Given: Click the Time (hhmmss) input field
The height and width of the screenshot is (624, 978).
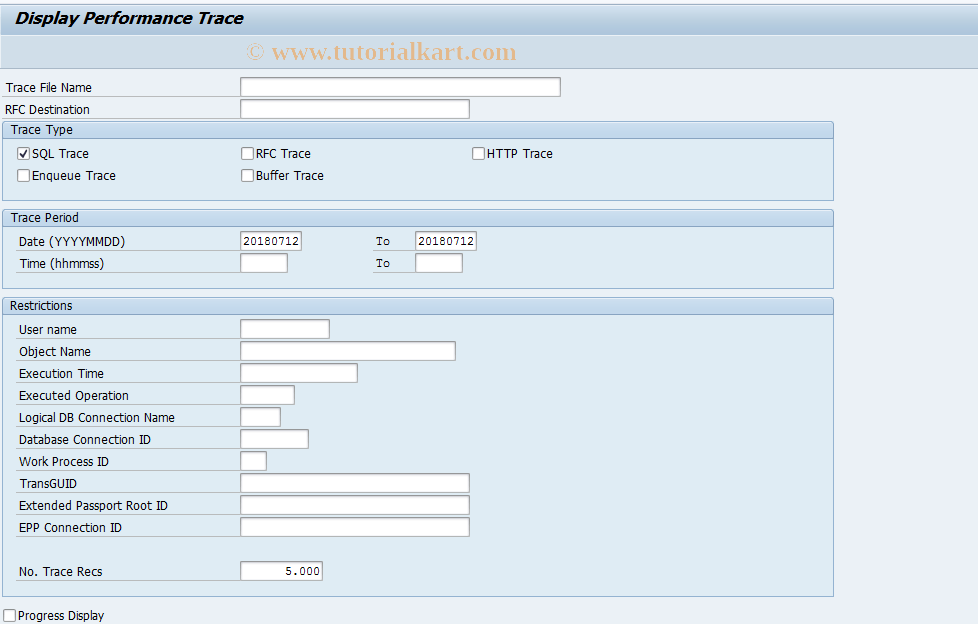Looking at the screenshot, I should point(263,262).
